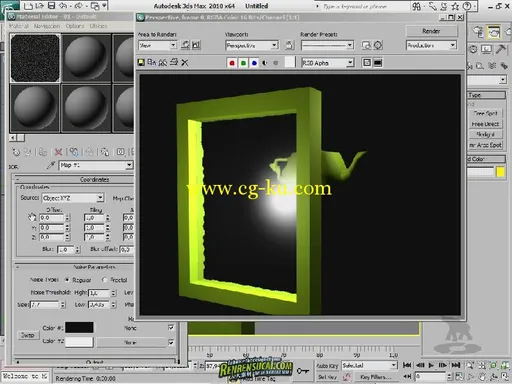Open the Selected key mode dropdown

370,366
